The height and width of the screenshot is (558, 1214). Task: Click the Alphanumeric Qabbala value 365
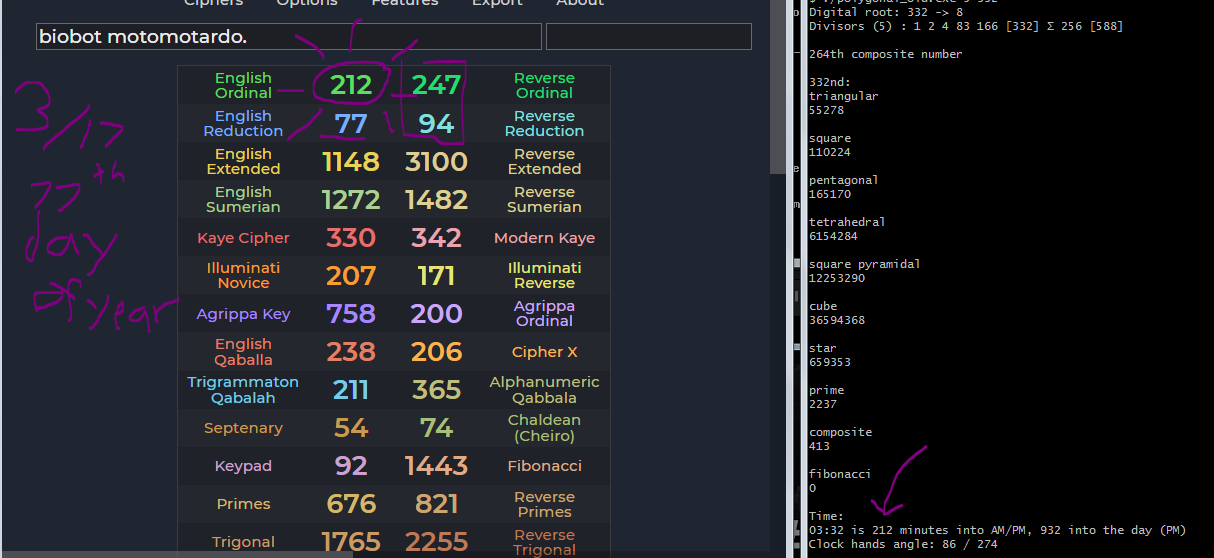pos(436,389)
